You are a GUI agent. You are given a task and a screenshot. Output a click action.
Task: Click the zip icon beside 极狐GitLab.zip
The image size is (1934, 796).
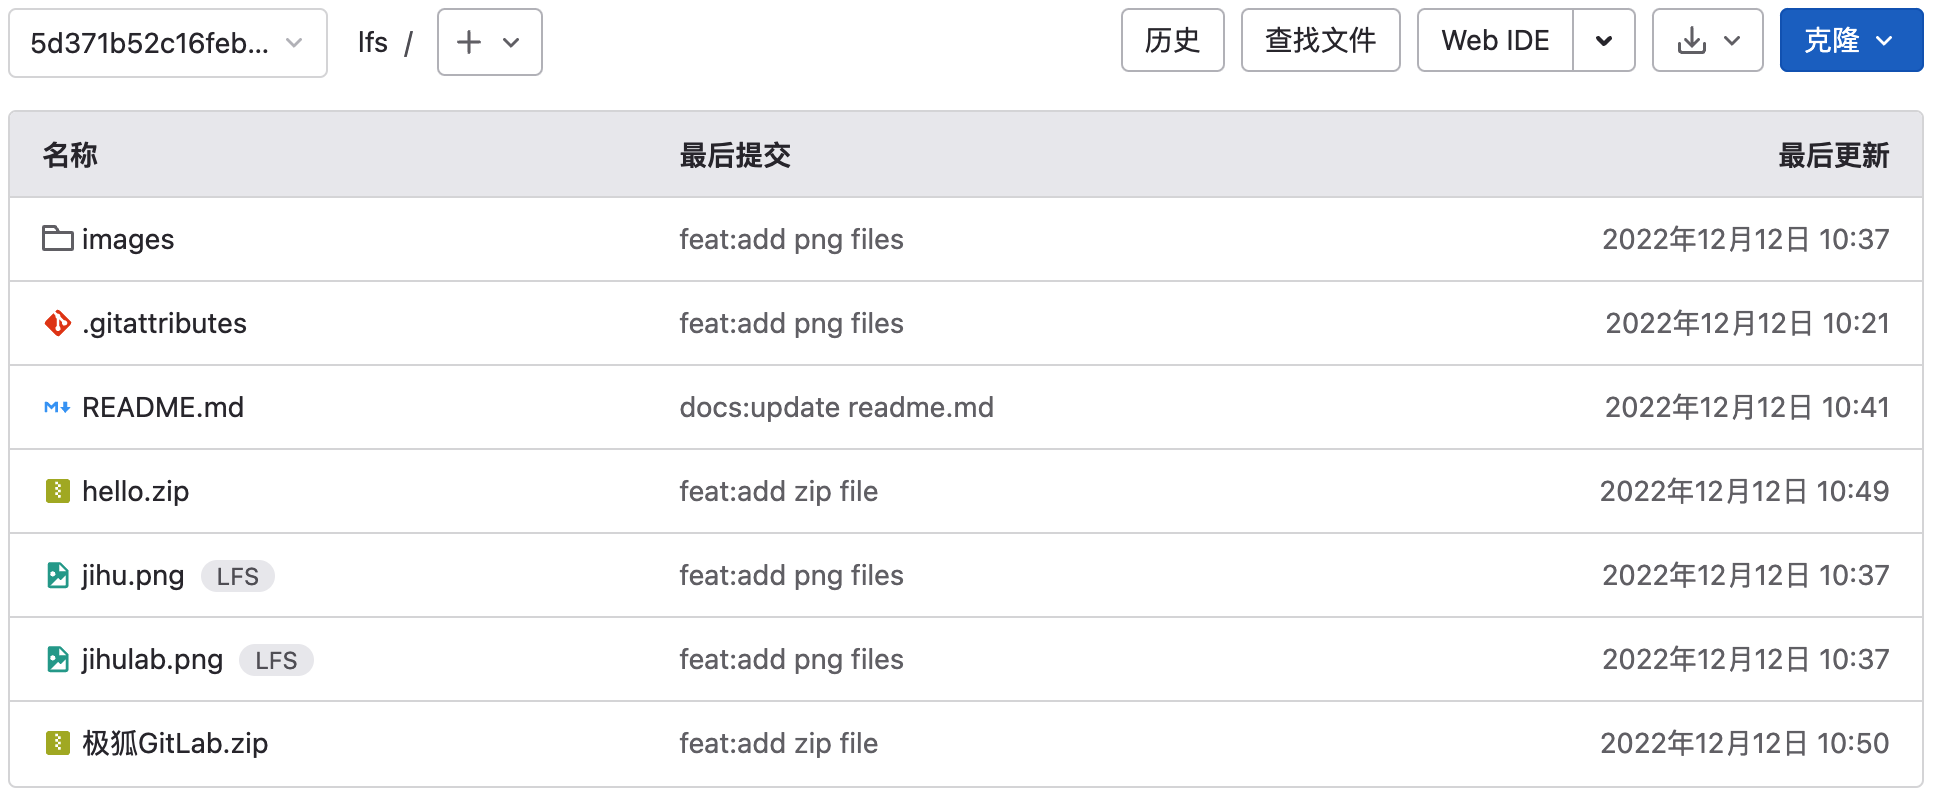(57, 743)
